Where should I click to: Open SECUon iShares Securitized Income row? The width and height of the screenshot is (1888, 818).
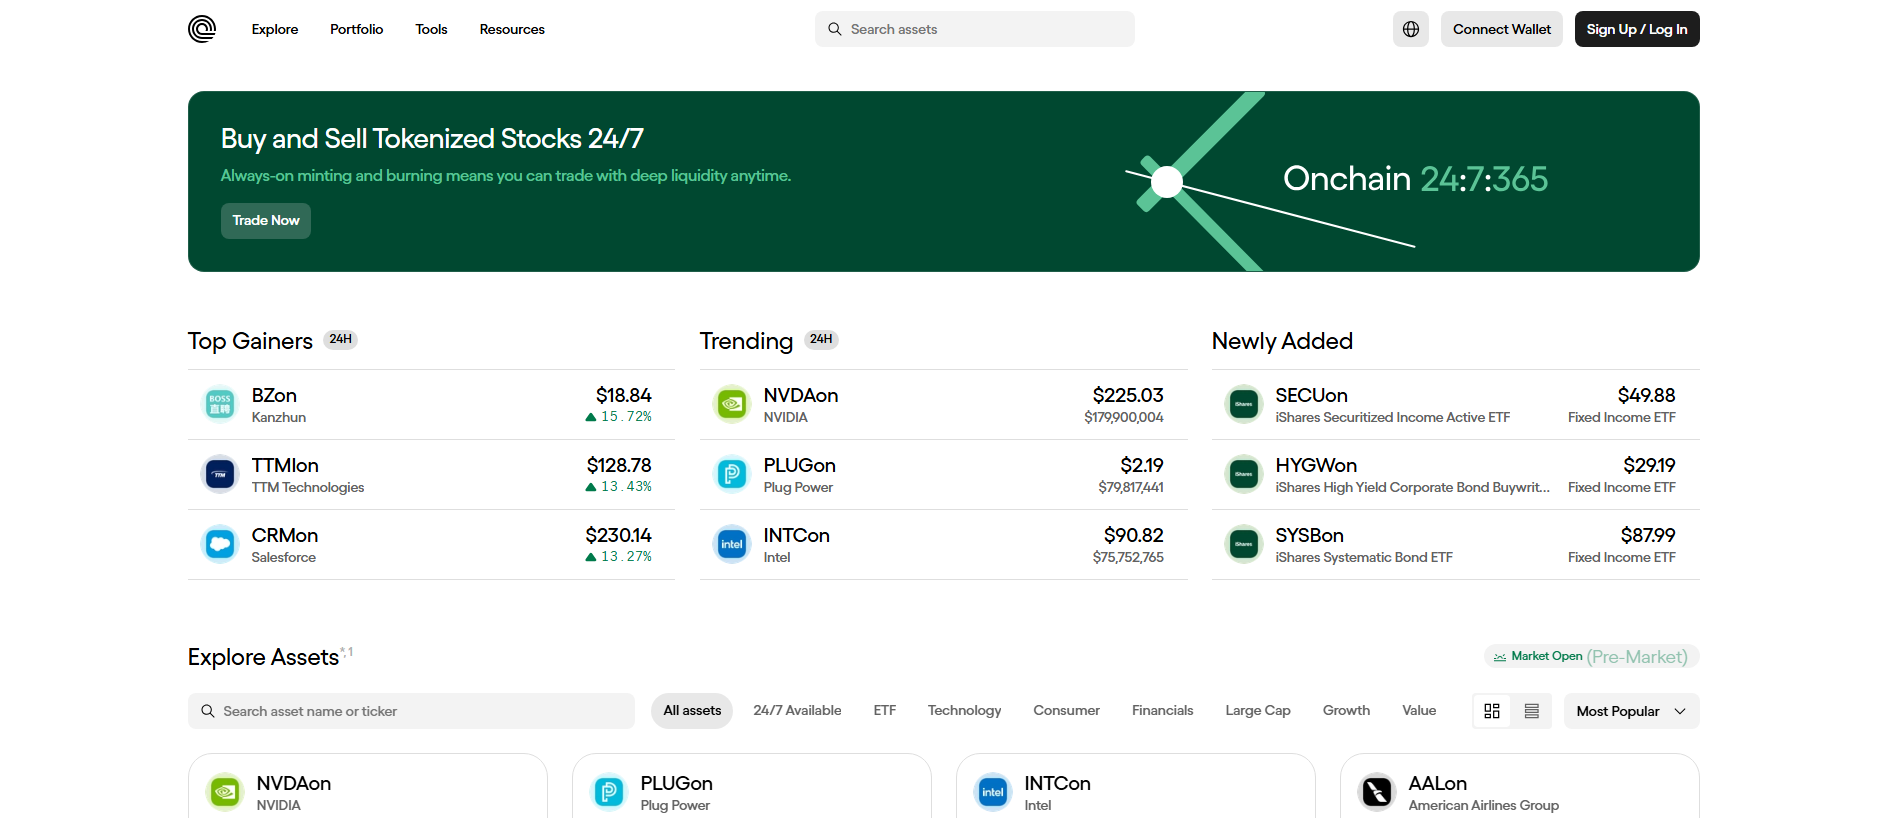click(x=1455, y=405)
